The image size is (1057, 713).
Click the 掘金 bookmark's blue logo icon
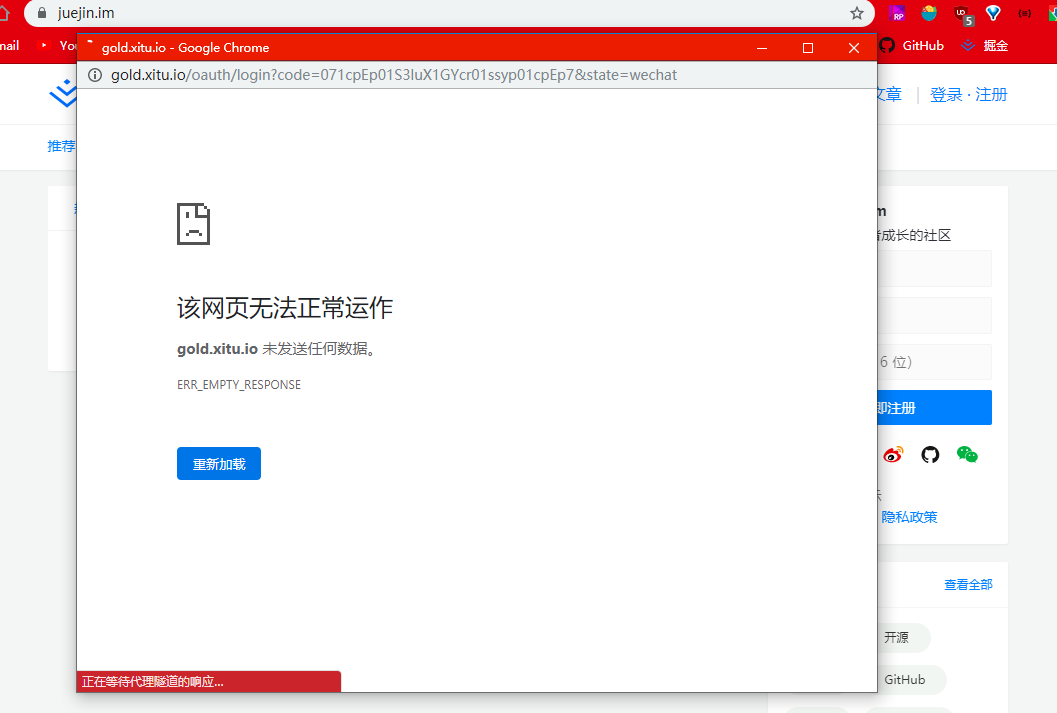coord(969,46)
